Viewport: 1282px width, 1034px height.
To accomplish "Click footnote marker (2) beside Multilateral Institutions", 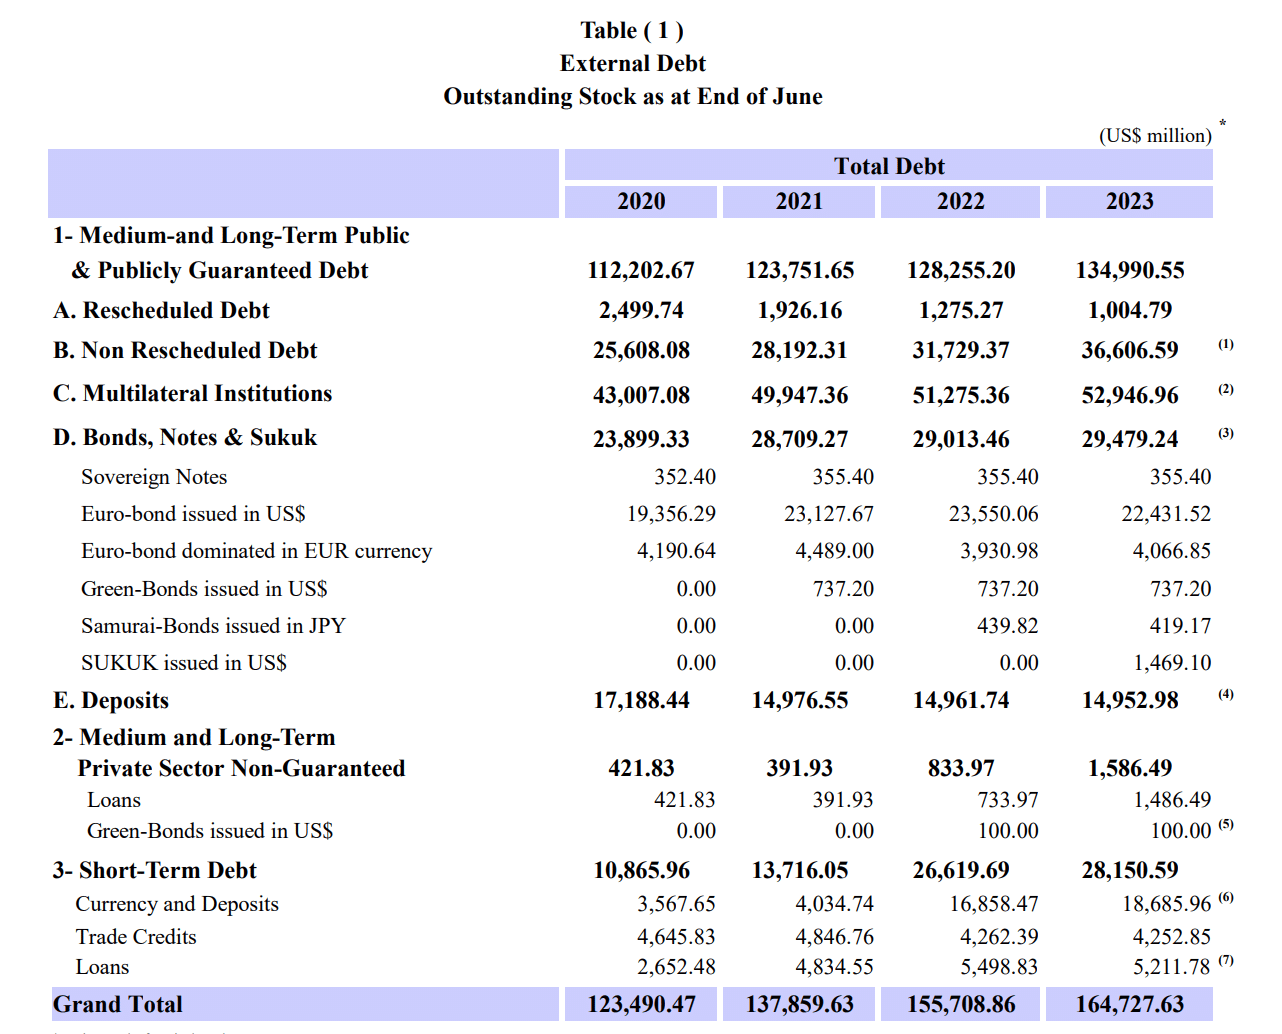I will point(1226,389).
